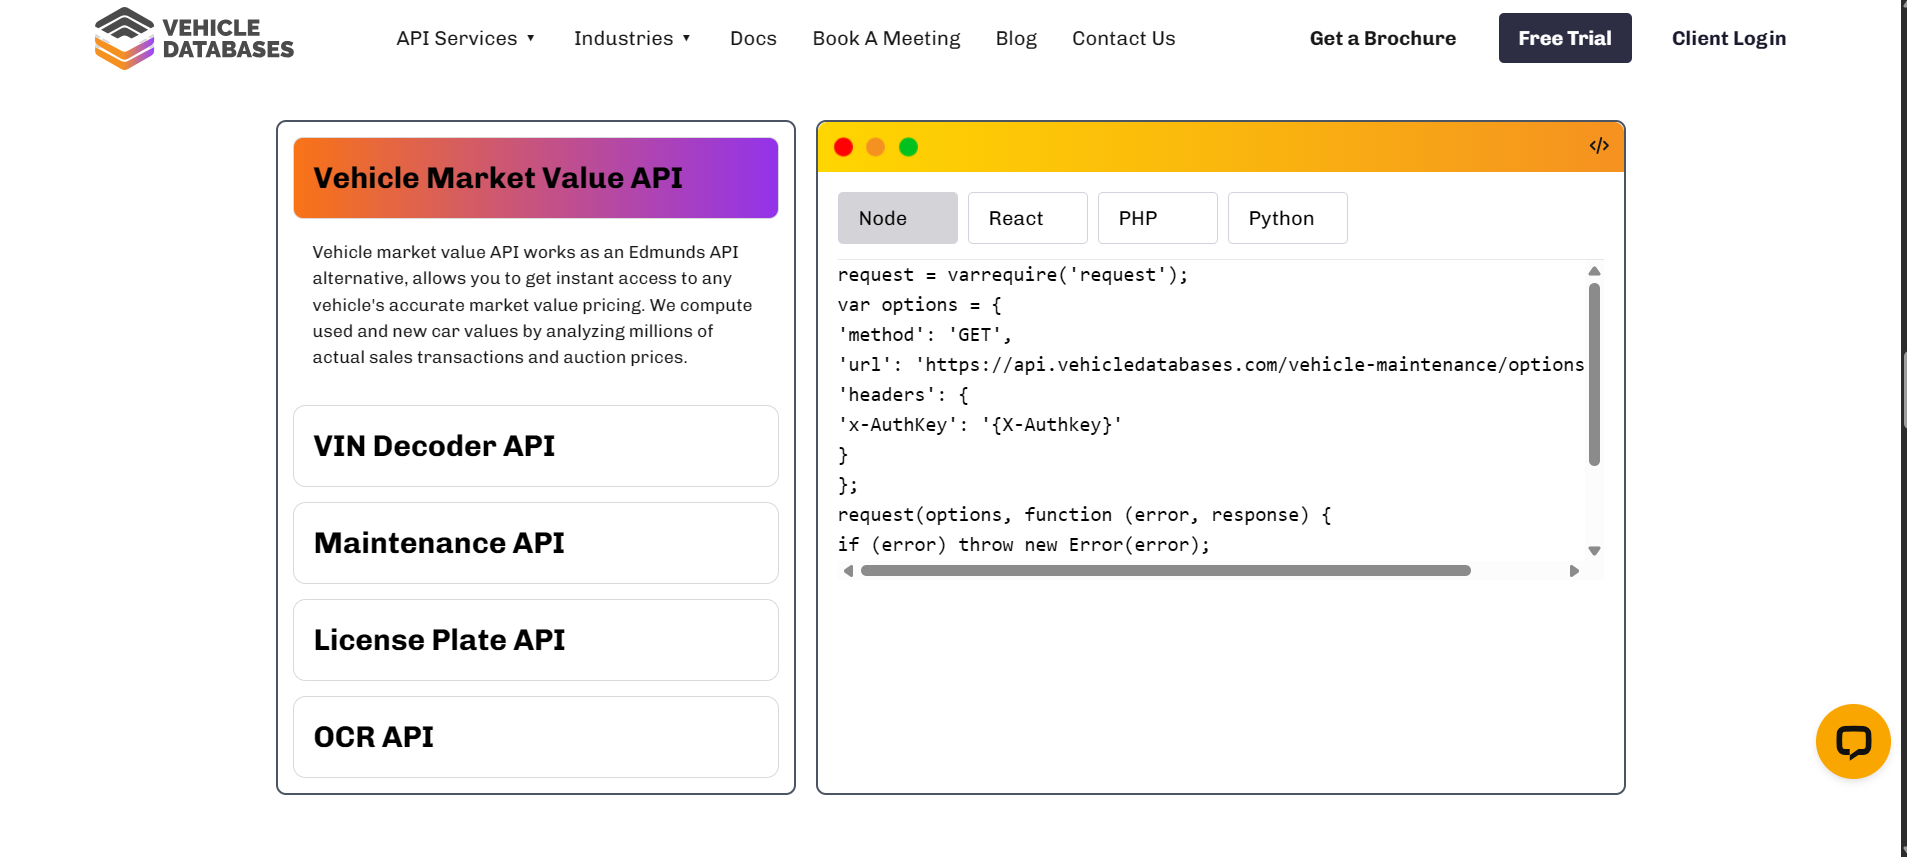Click the orange window dot

pyautogui.click(x=875, y=147)
